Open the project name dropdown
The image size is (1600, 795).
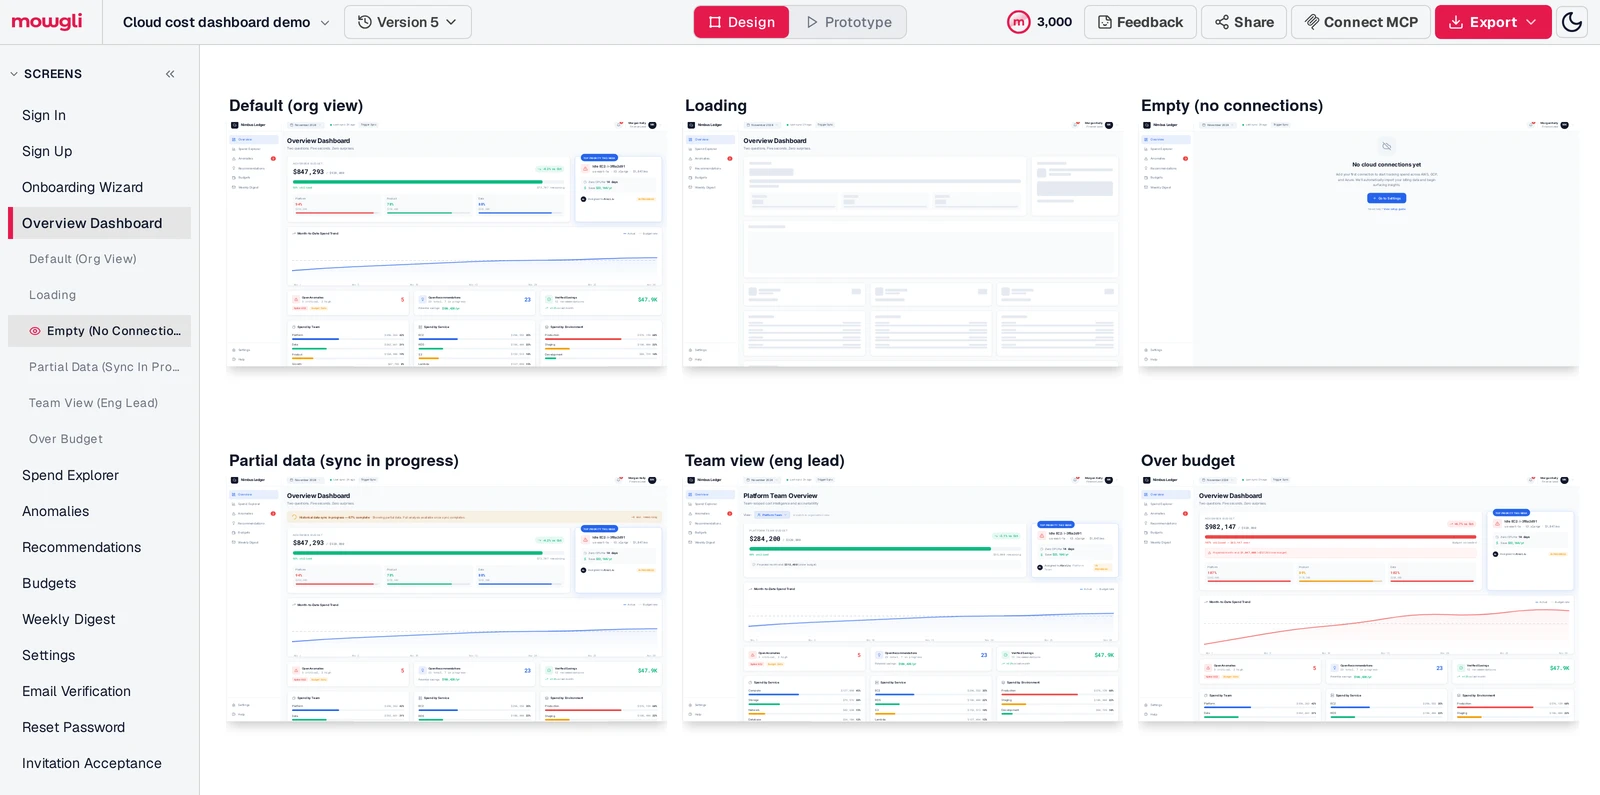[226, 22]
